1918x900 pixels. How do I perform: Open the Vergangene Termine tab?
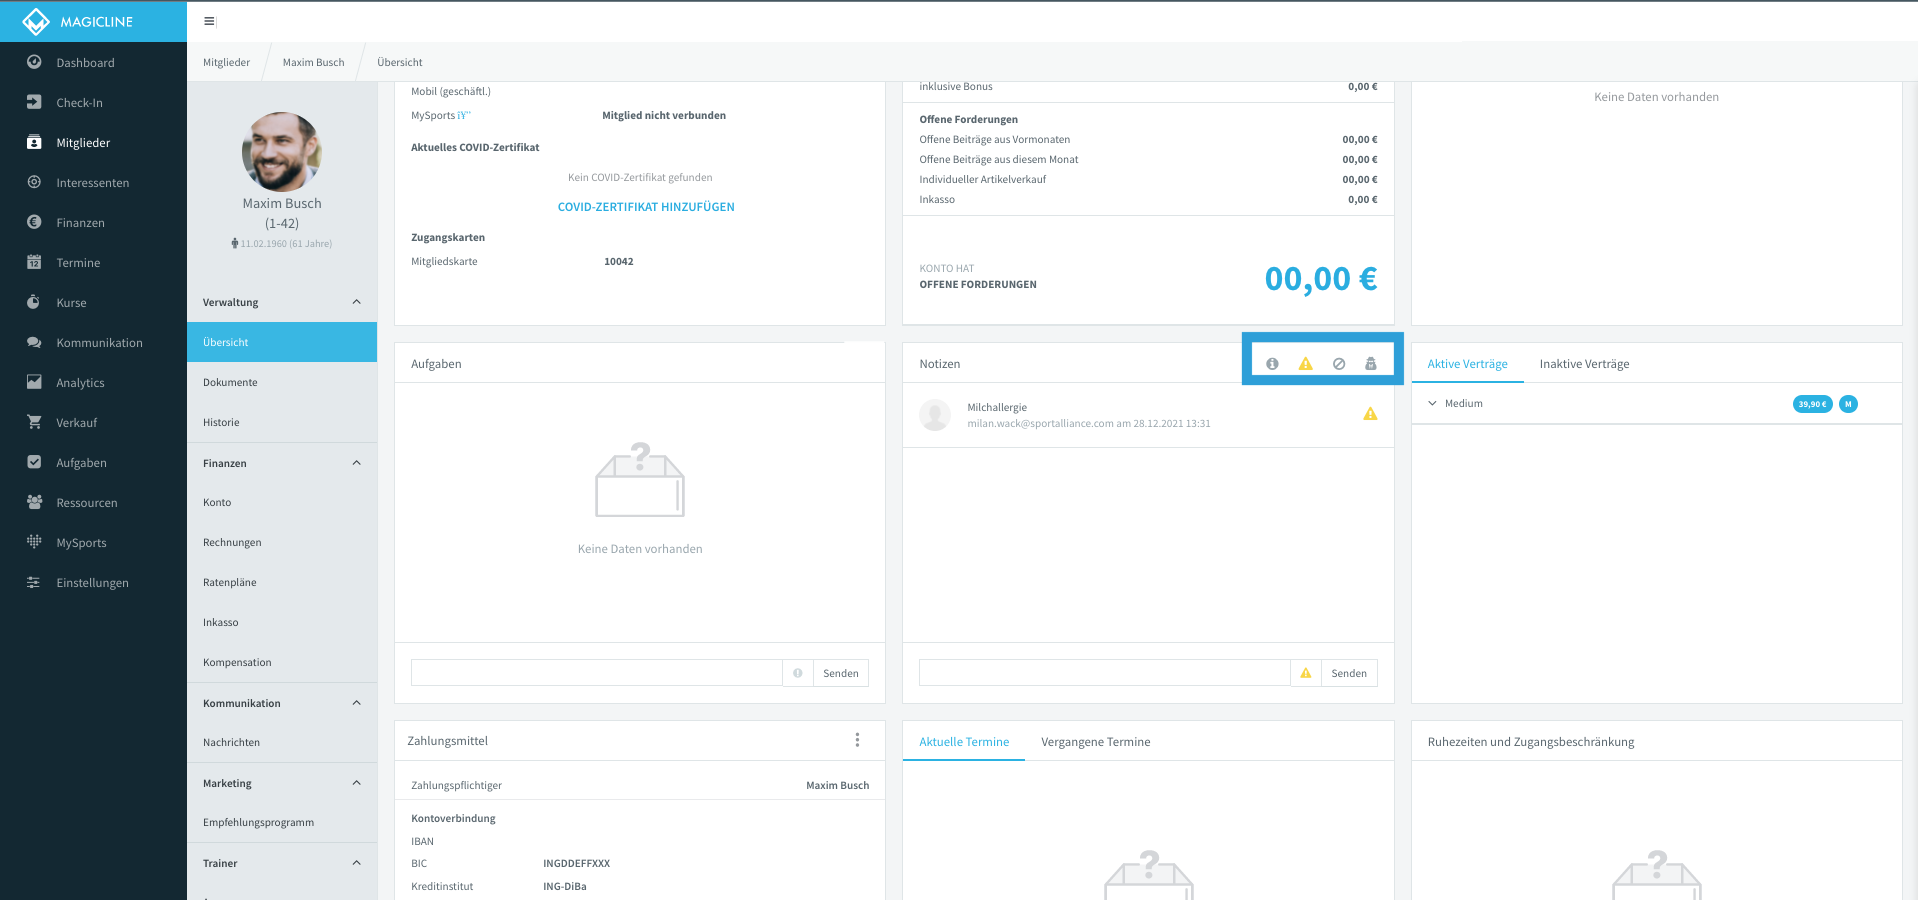click(1095, 742)
